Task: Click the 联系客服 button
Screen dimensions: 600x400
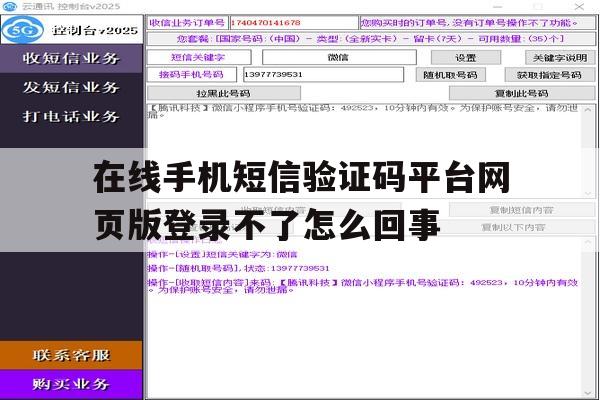Action: pos(71,355)
